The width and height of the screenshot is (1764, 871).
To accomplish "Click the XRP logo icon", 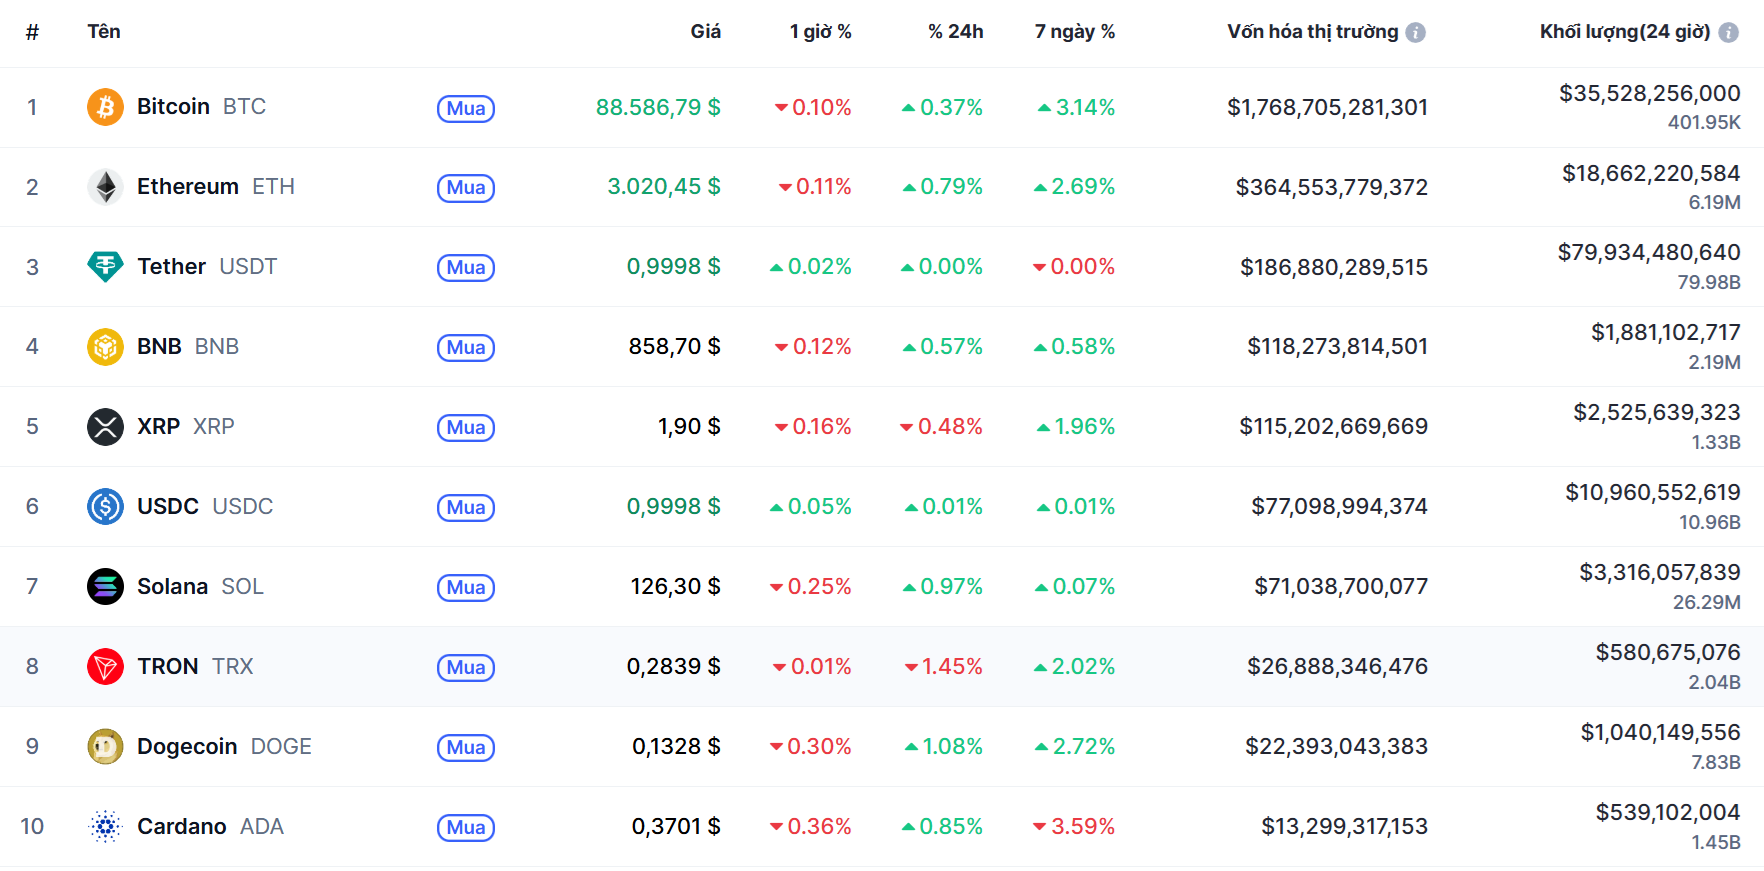I will click(105, 427).
